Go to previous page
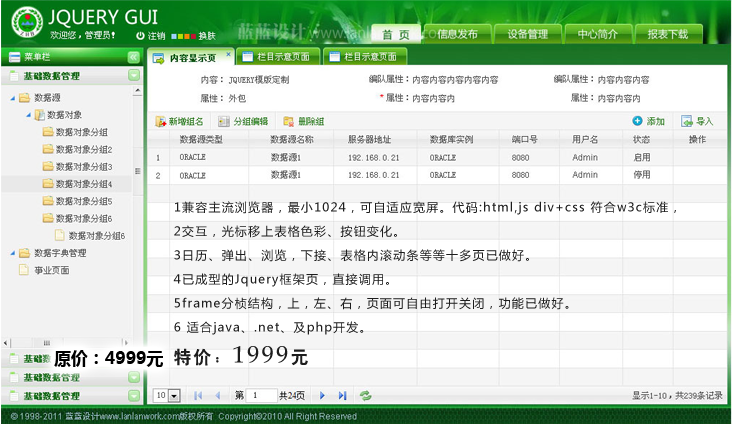Screen dimensions: 734x426 [x=218, y=396]
